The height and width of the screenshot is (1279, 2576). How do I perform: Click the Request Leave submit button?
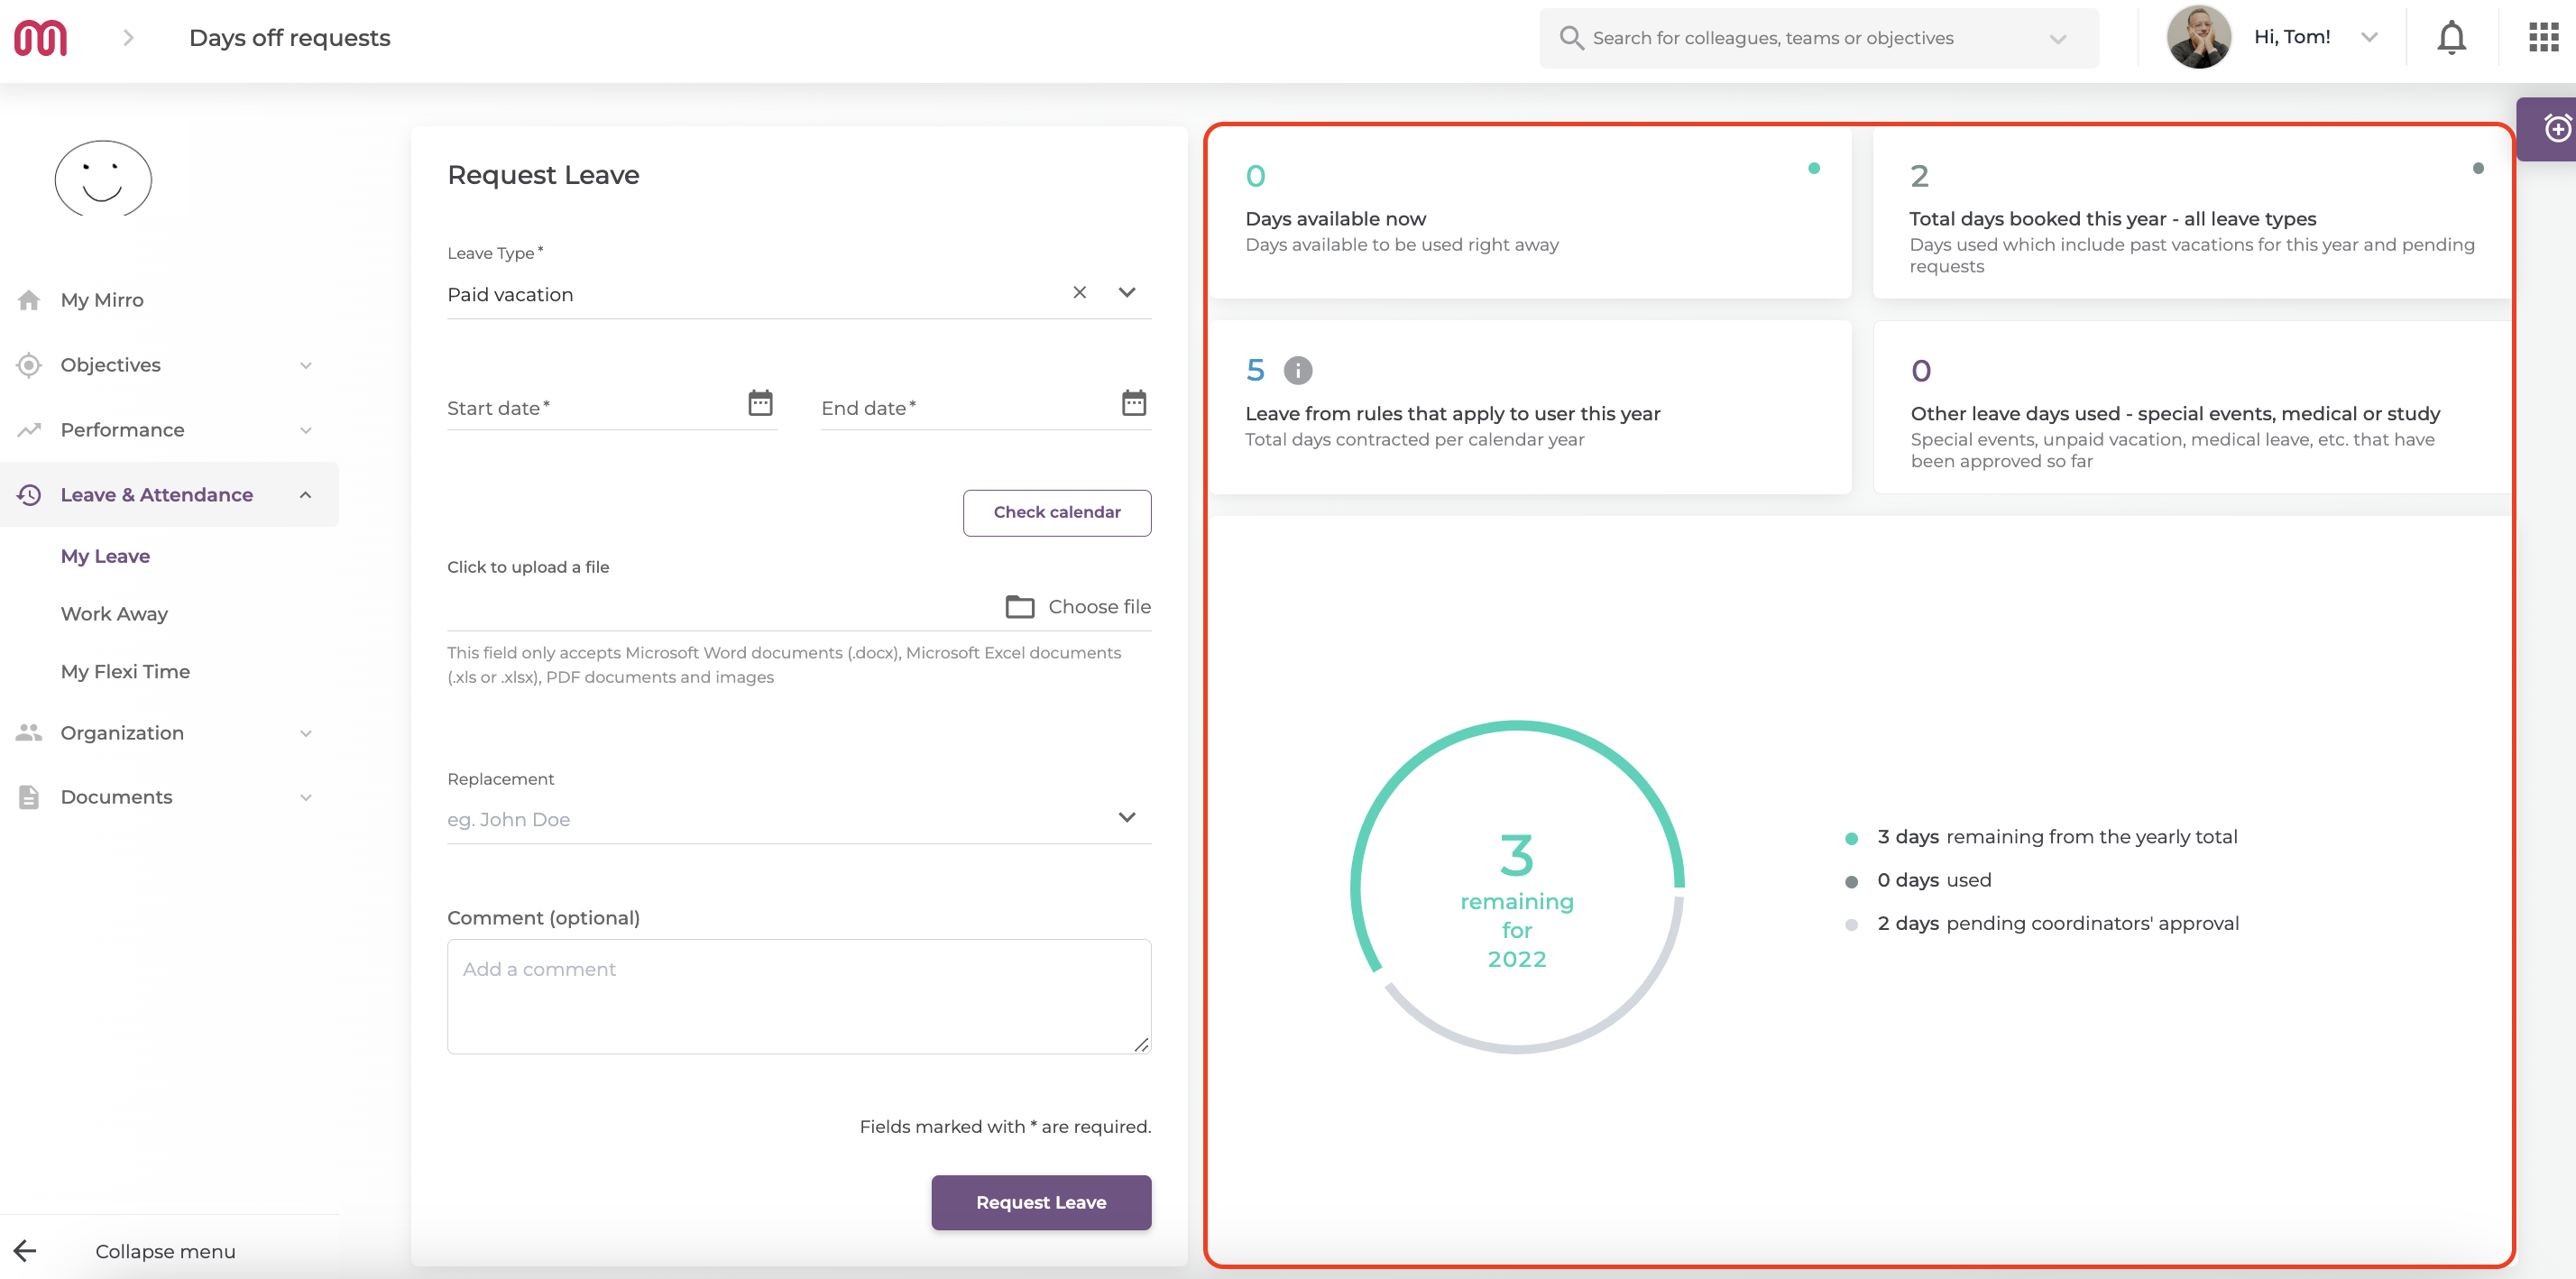(1041, 1202)
